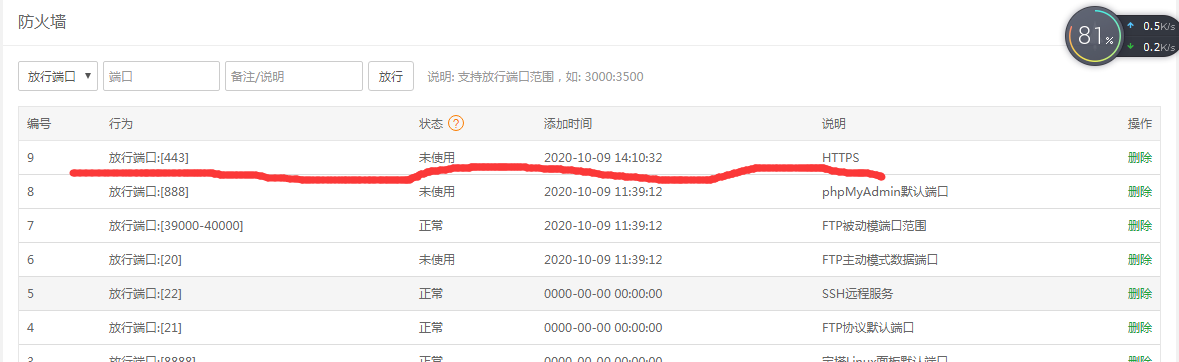This screenshot has width=1179, height=362.
Task: Click the upload speed arrow indicator
Action: pyautogui.click(x=1130, y=26)
